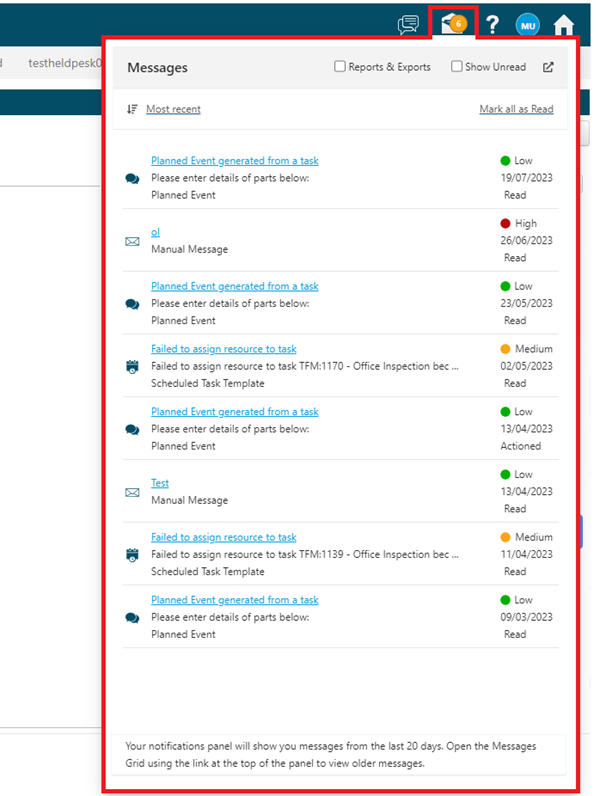
Task: Click chat bubble icon for 19/07/2023 message
Action: point(132,178)
